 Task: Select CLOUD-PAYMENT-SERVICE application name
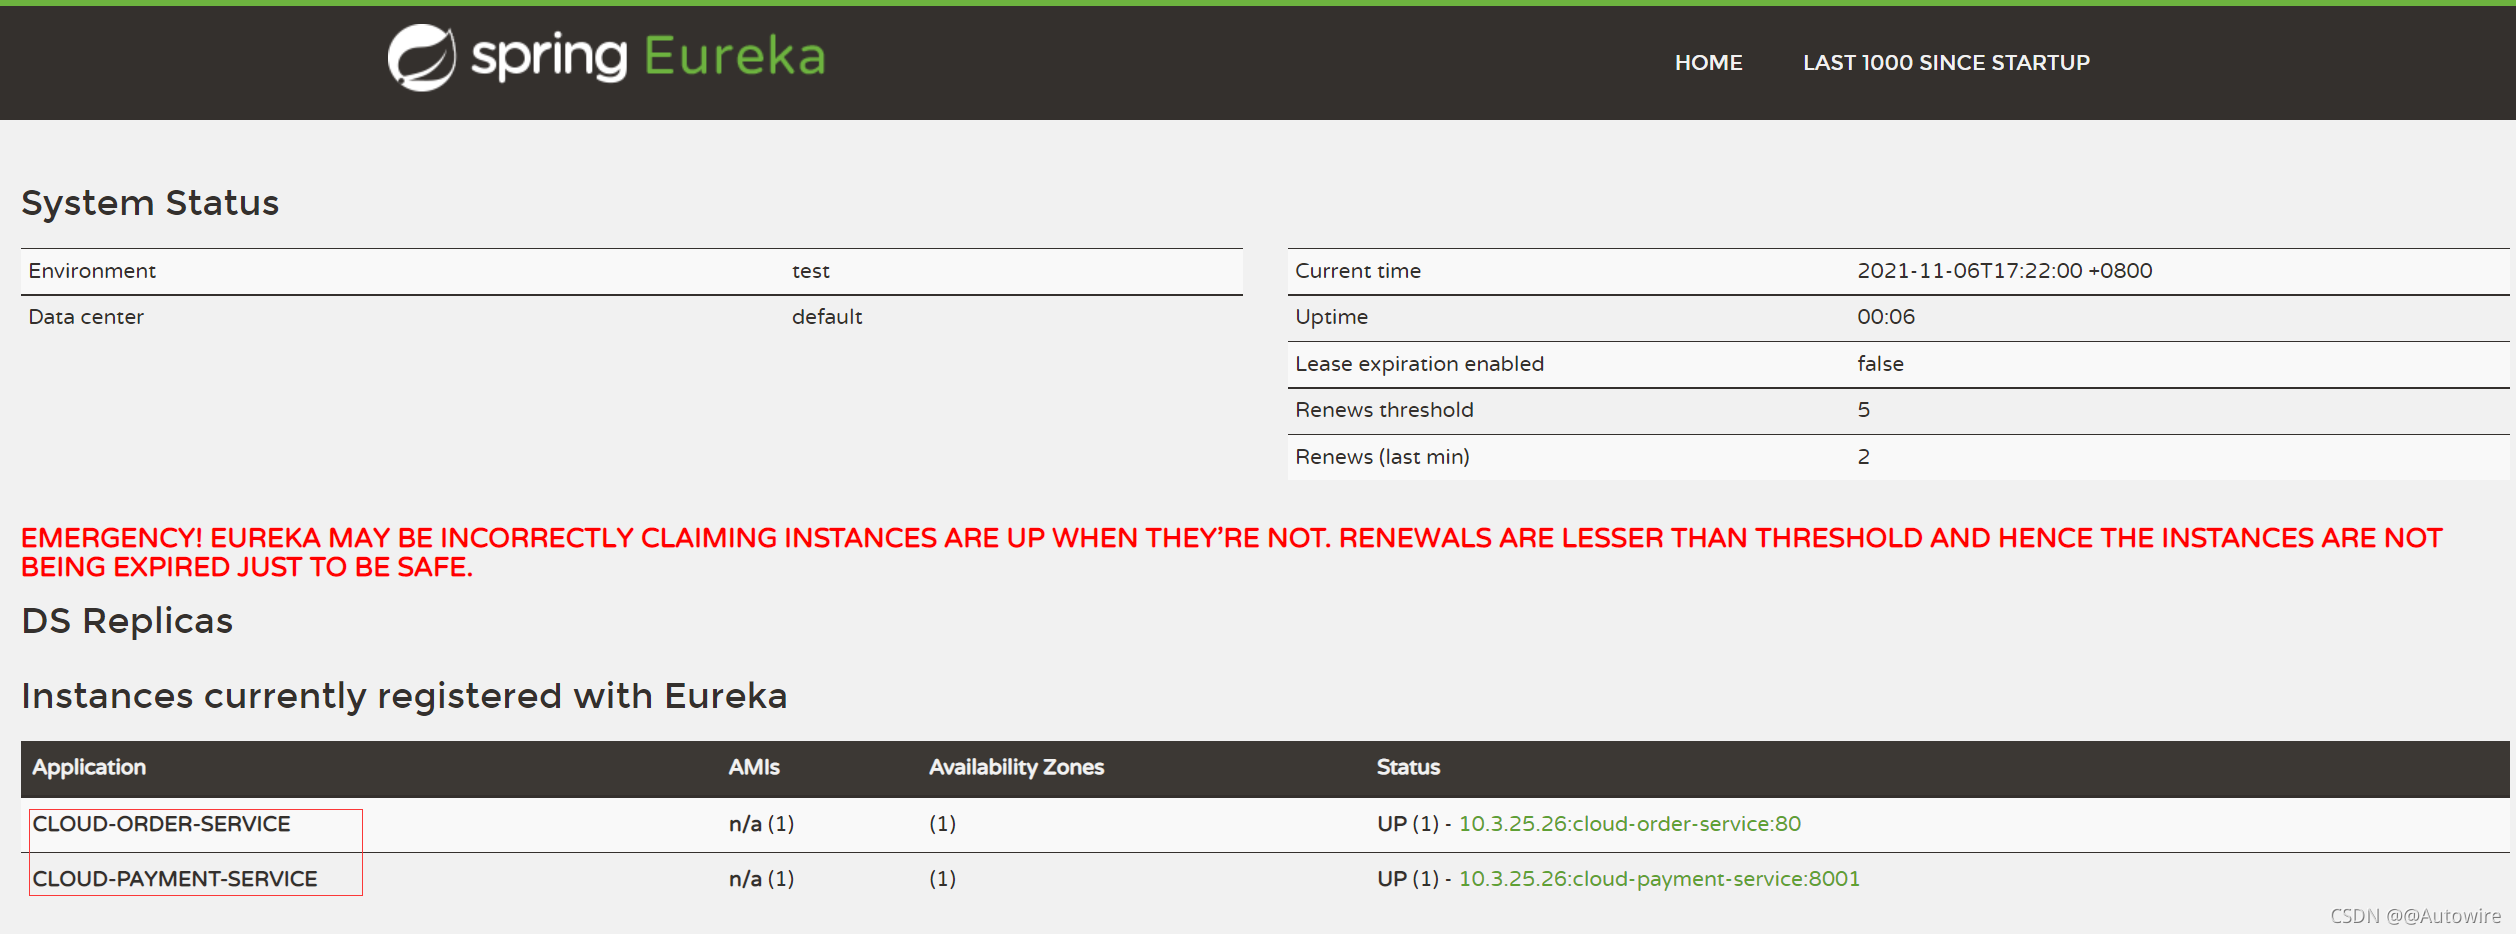(175, 878)
